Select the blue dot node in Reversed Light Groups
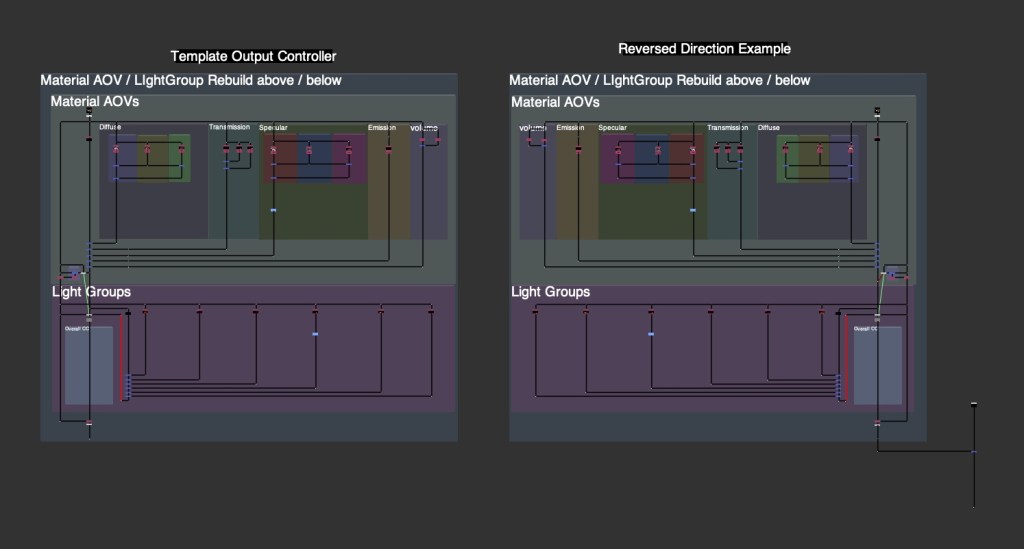 pyautogui.click(x=651, y=334)
